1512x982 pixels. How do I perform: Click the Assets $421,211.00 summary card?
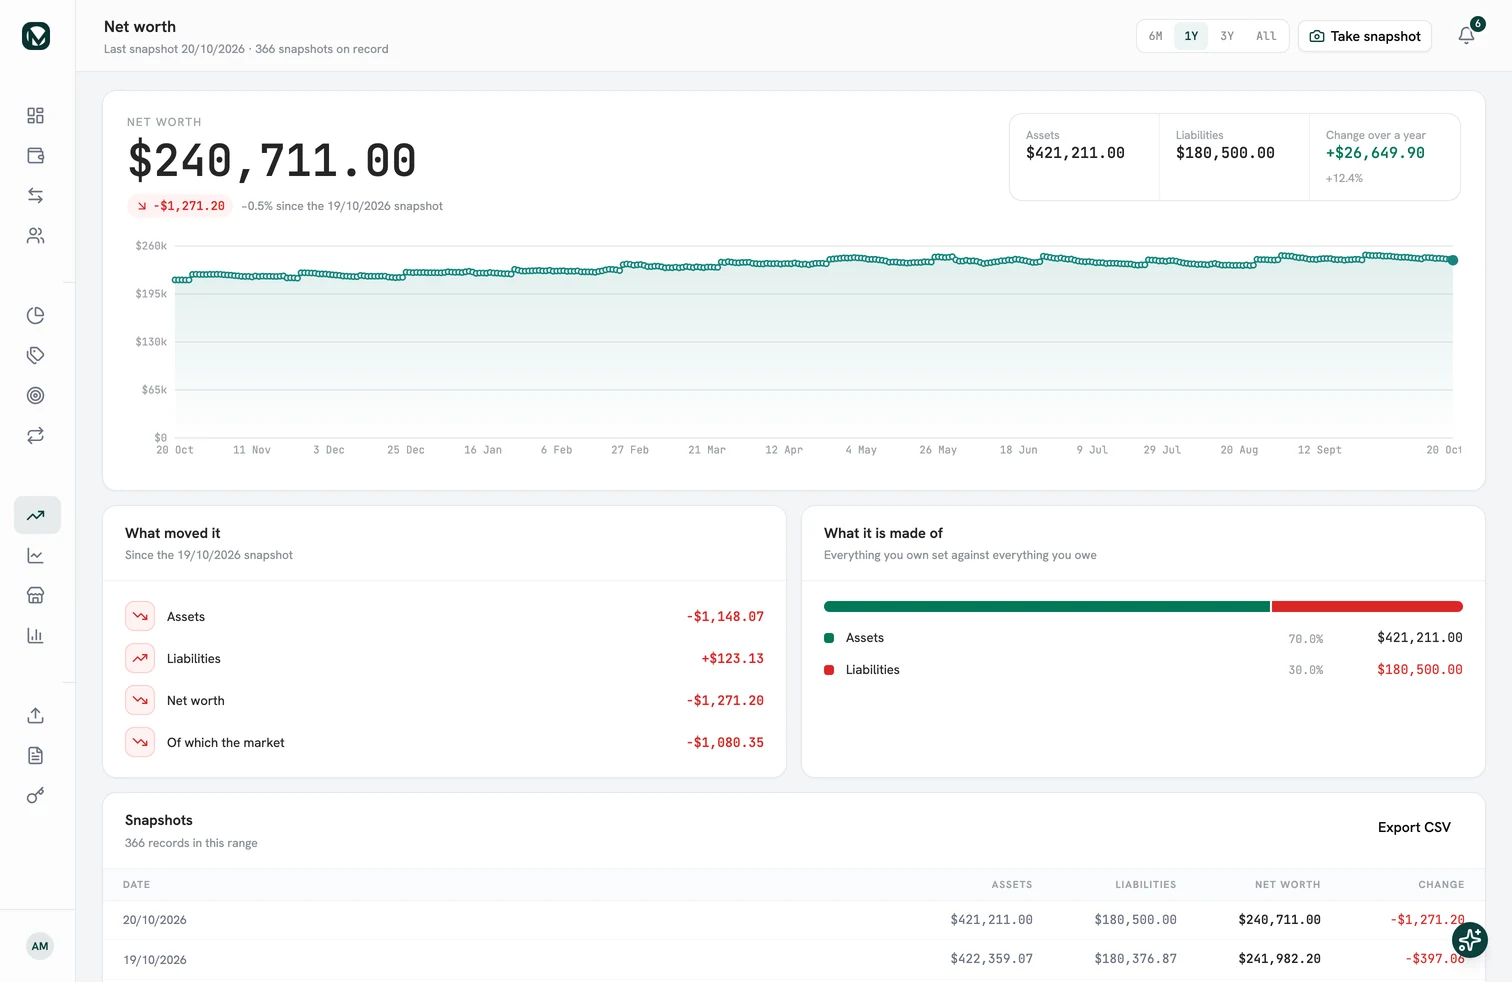coord(1085,157)
